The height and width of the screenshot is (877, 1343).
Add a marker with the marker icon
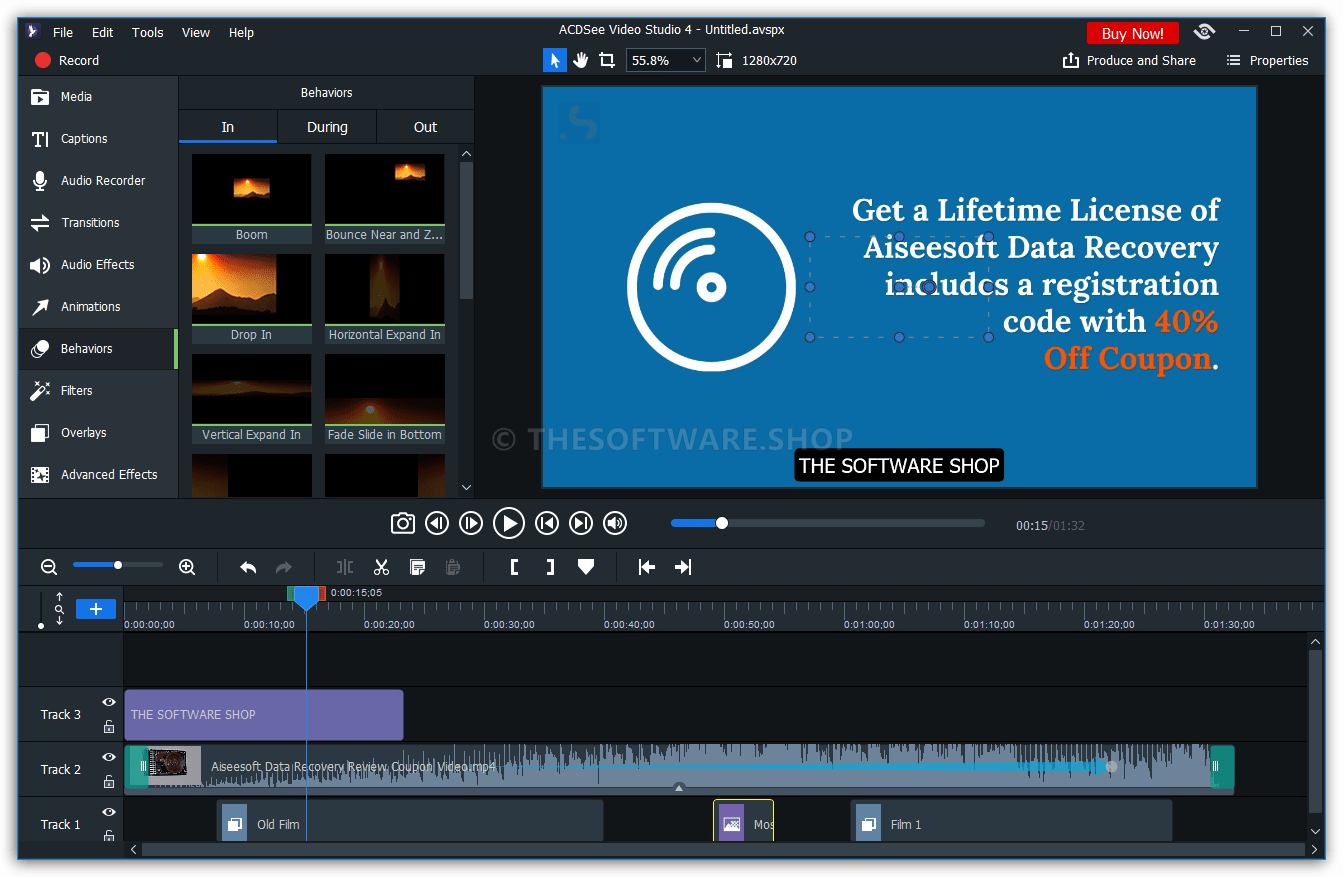coord(586,567)
